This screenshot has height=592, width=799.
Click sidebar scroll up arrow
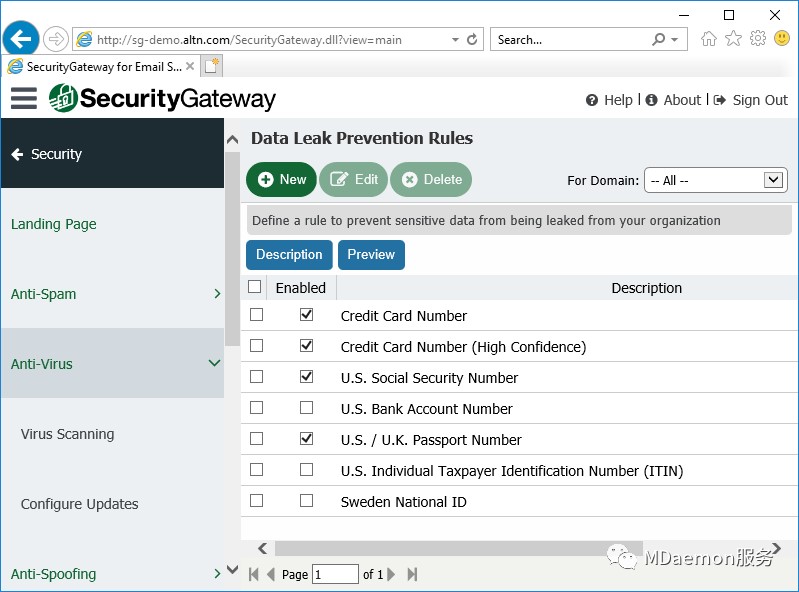(232, 139)
